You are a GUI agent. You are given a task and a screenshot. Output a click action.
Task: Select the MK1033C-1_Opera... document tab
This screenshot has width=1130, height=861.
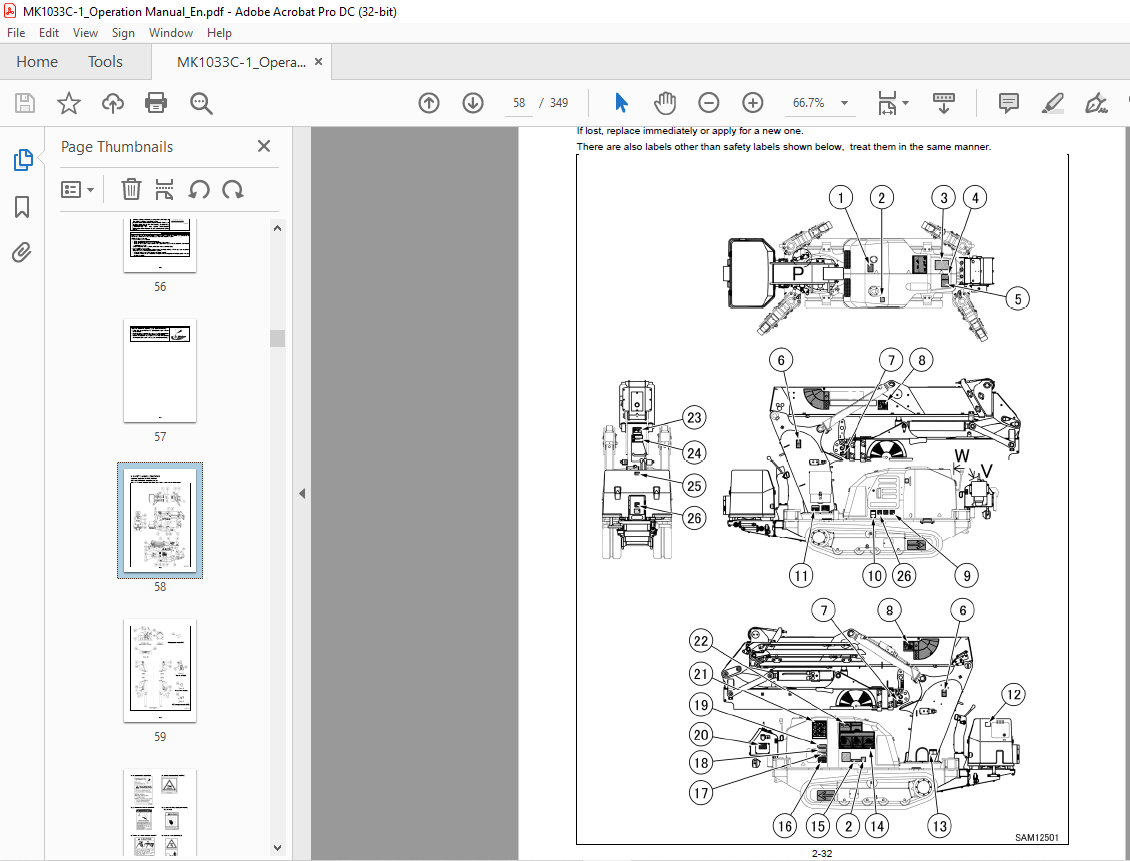tap(241, 62)
